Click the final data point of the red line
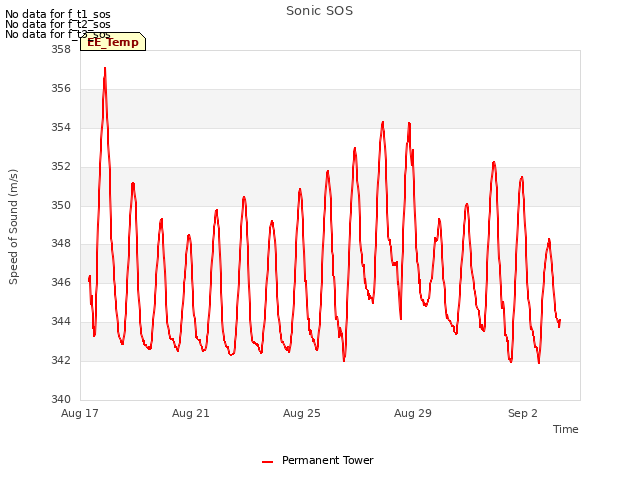 560,321
